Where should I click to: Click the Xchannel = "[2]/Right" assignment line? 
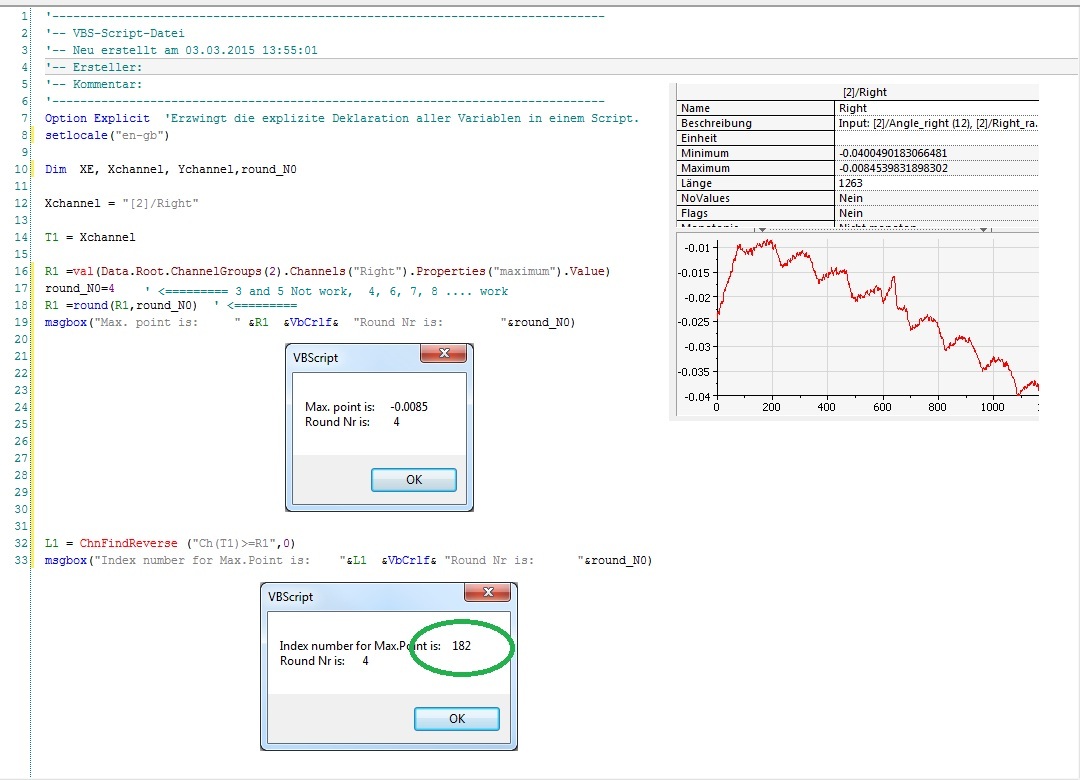click(121, 203)
